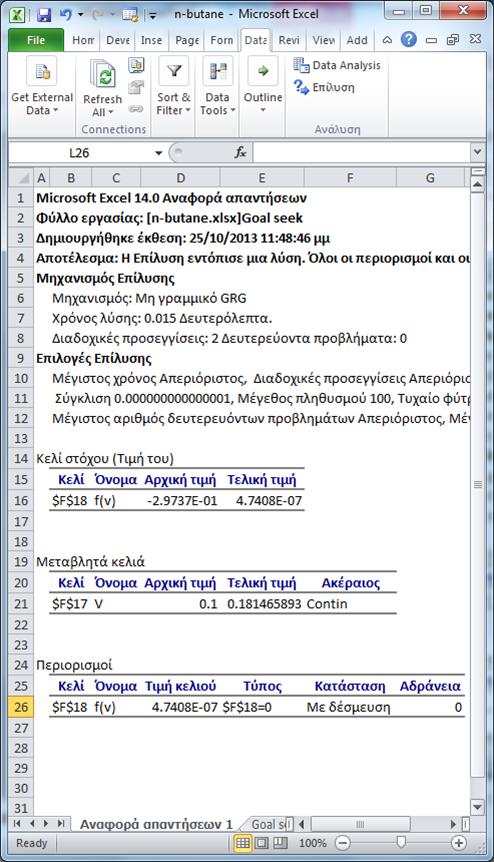The height and width of the screenshot is (862, 494).
Task: Click horizontal scrollbar right arrow
Action: (453, 824)
